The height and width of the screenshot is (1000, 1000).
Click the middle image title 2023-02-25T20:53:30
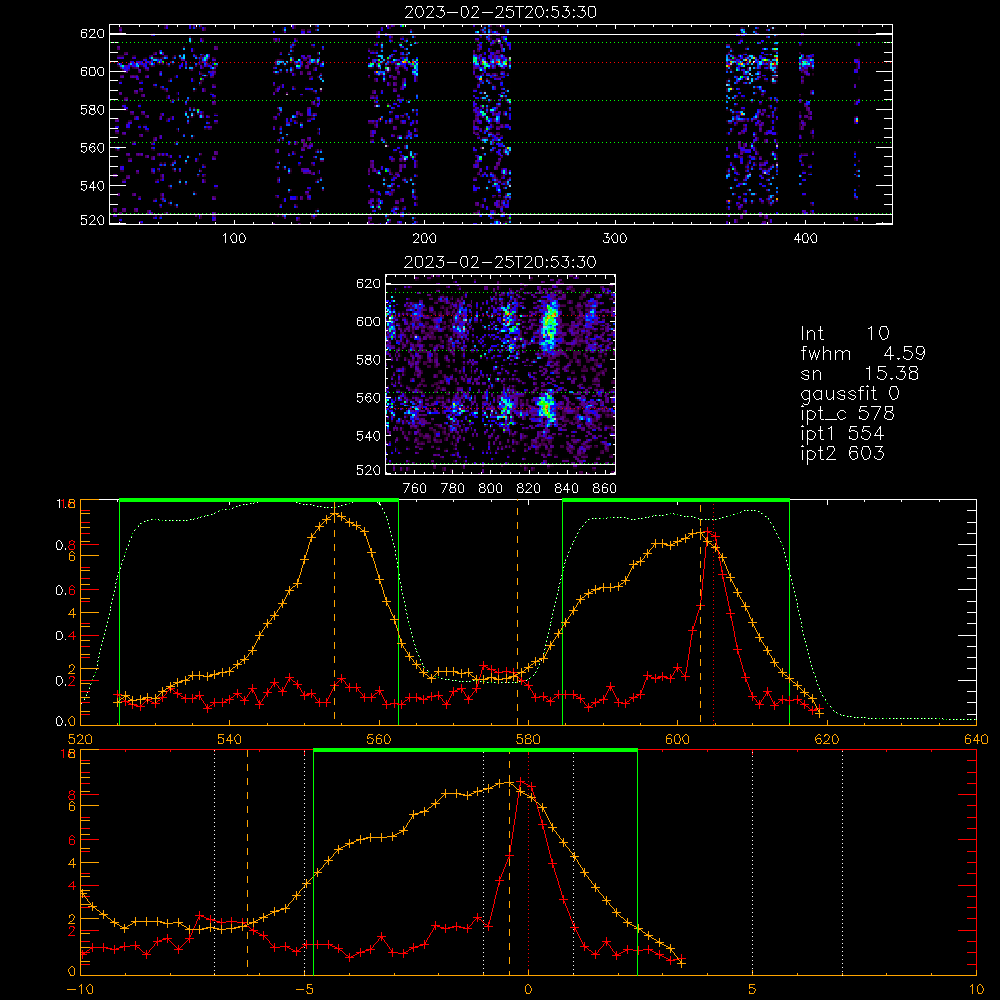(x=500, y=262)
